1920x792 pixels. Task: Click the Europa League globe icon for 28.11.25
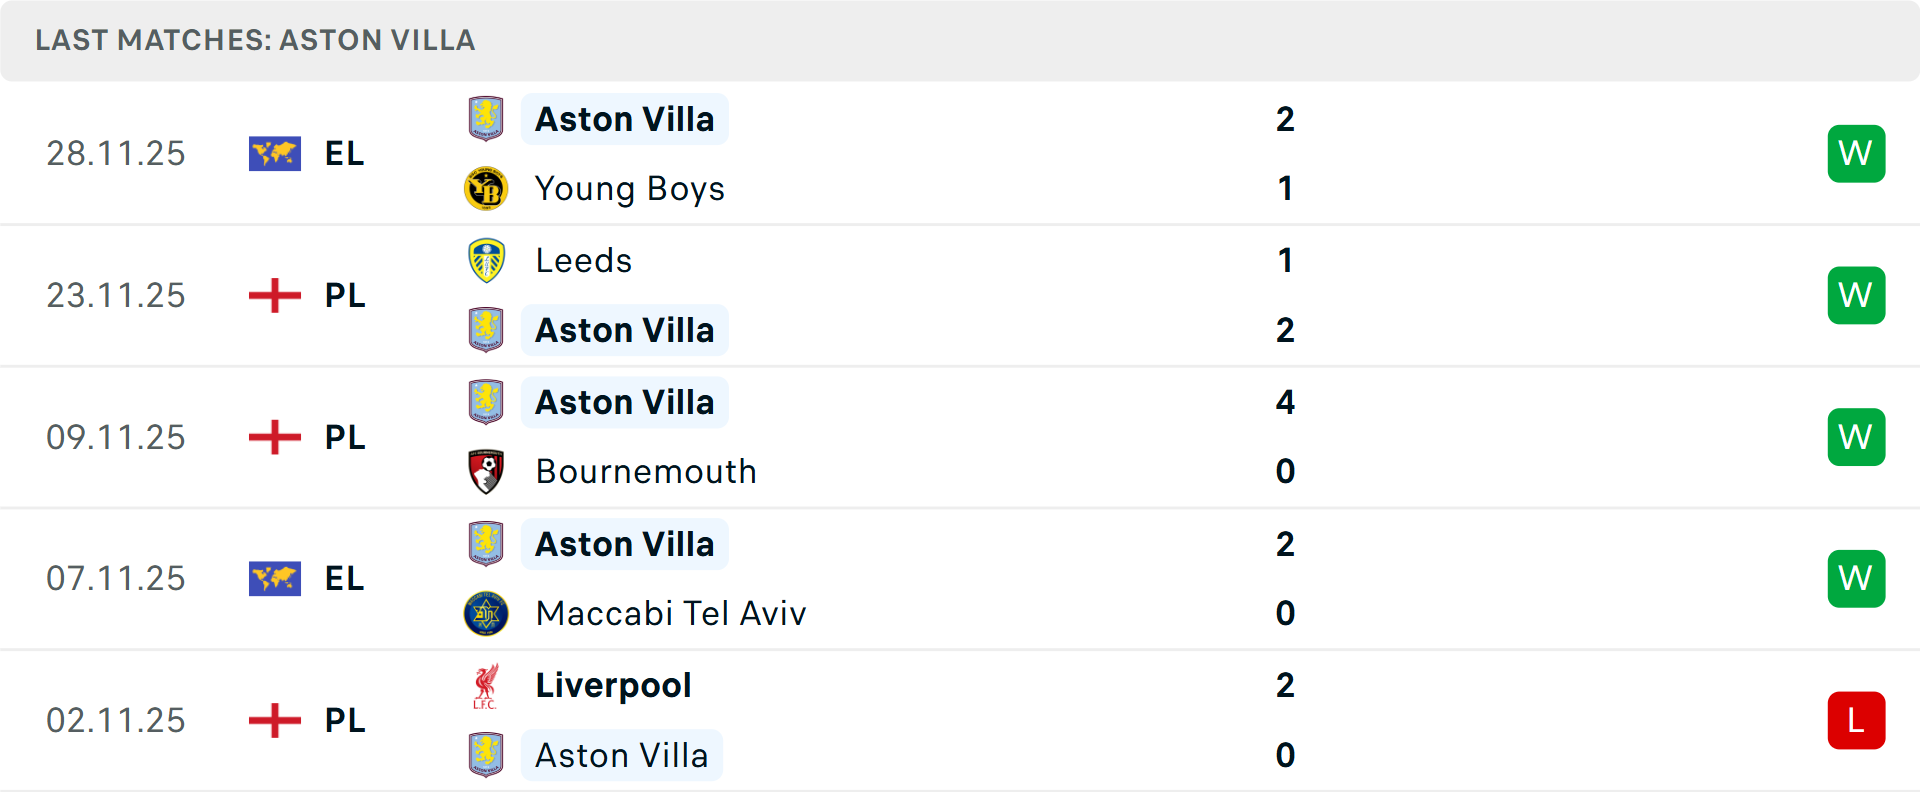(274, 153)
